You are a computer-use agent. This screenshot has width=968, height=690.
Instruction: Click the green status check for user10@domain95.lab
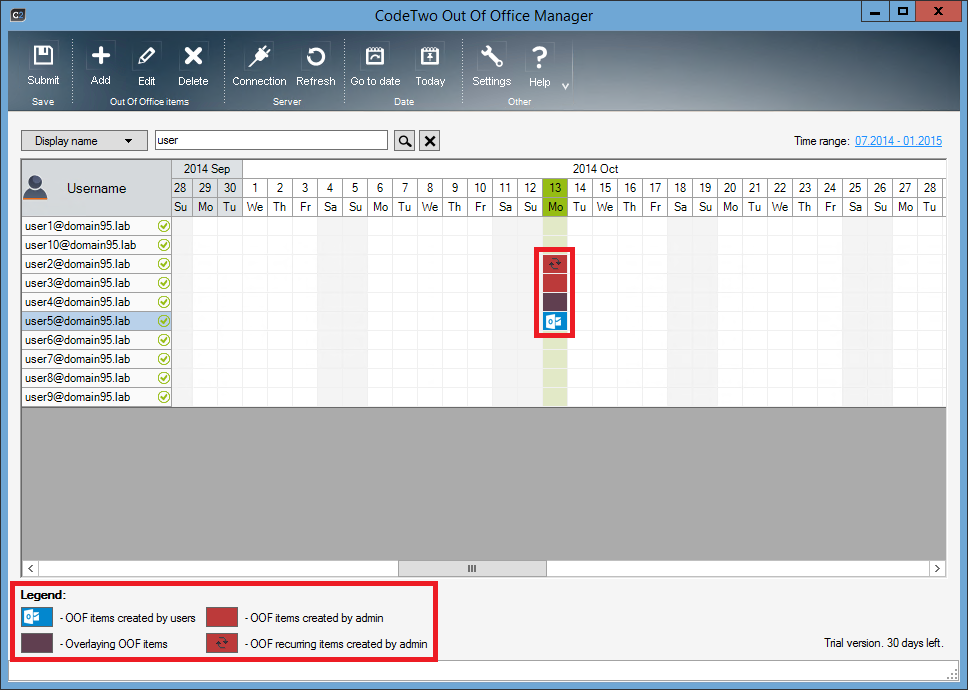[164, 245]
